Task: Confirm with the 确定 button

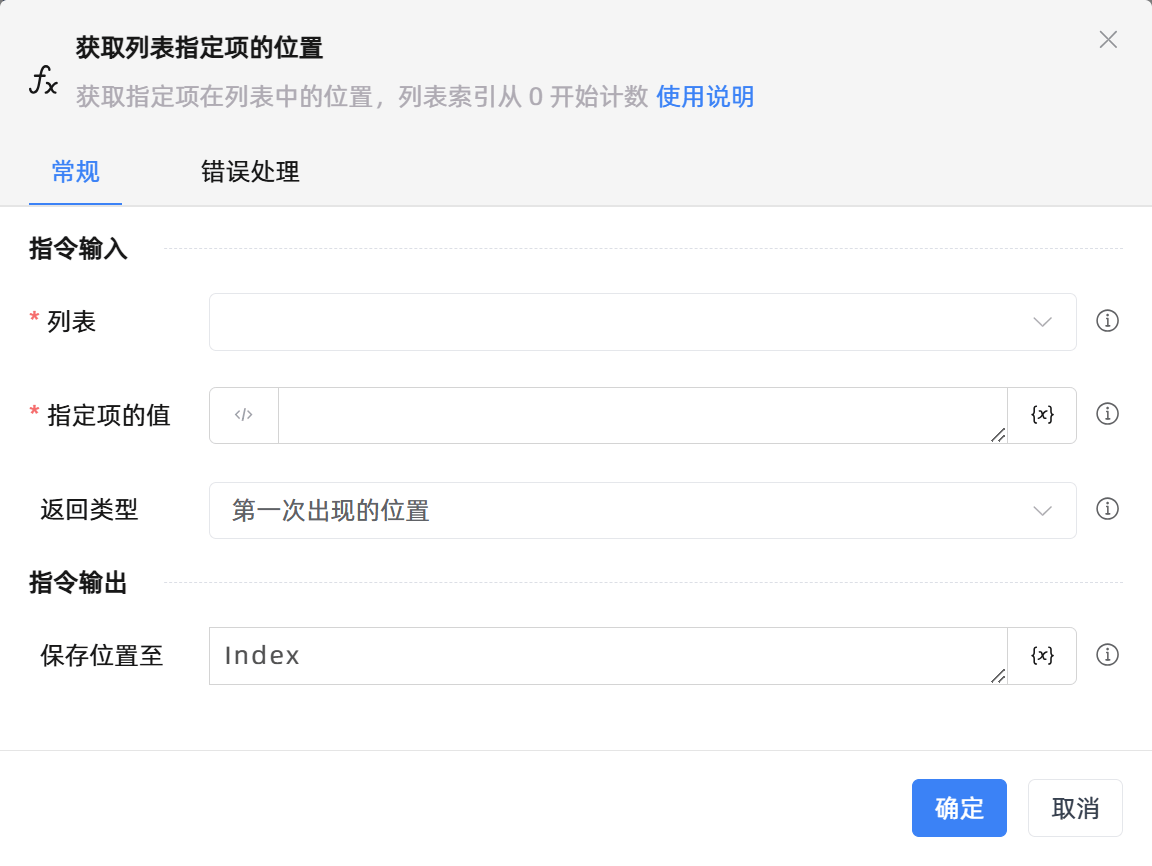Action: pyautogui.click(x=959, y=808)
